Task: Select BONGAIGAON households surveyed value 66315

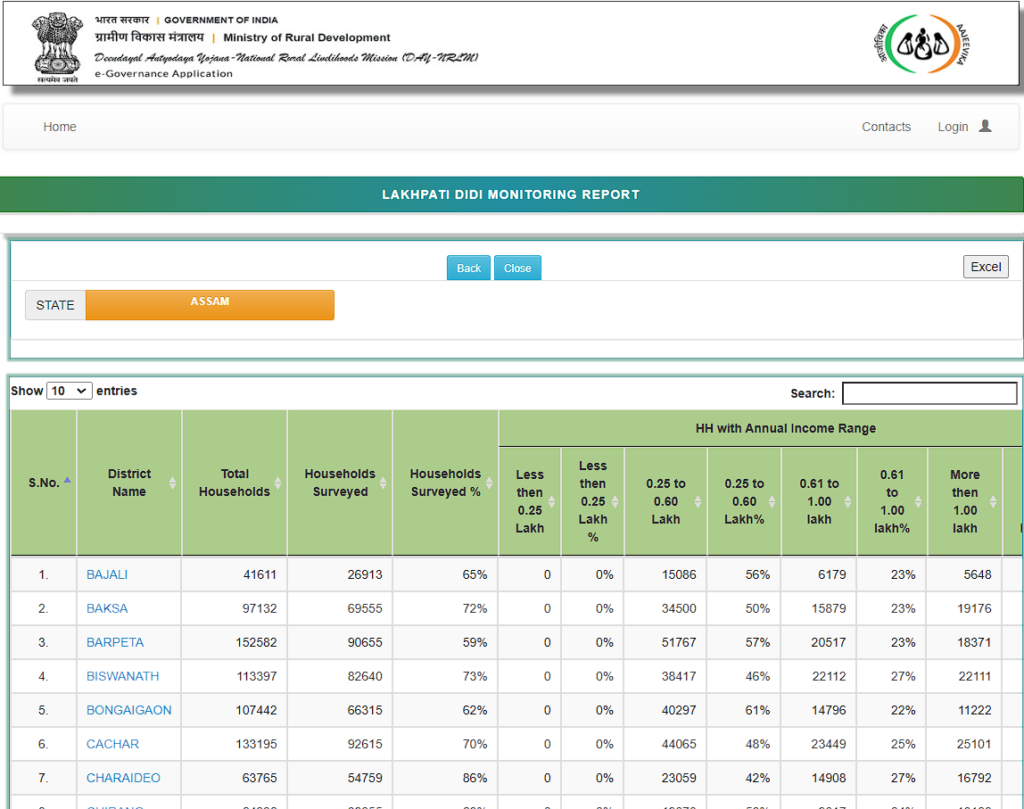Action: [x=365, y=710]
